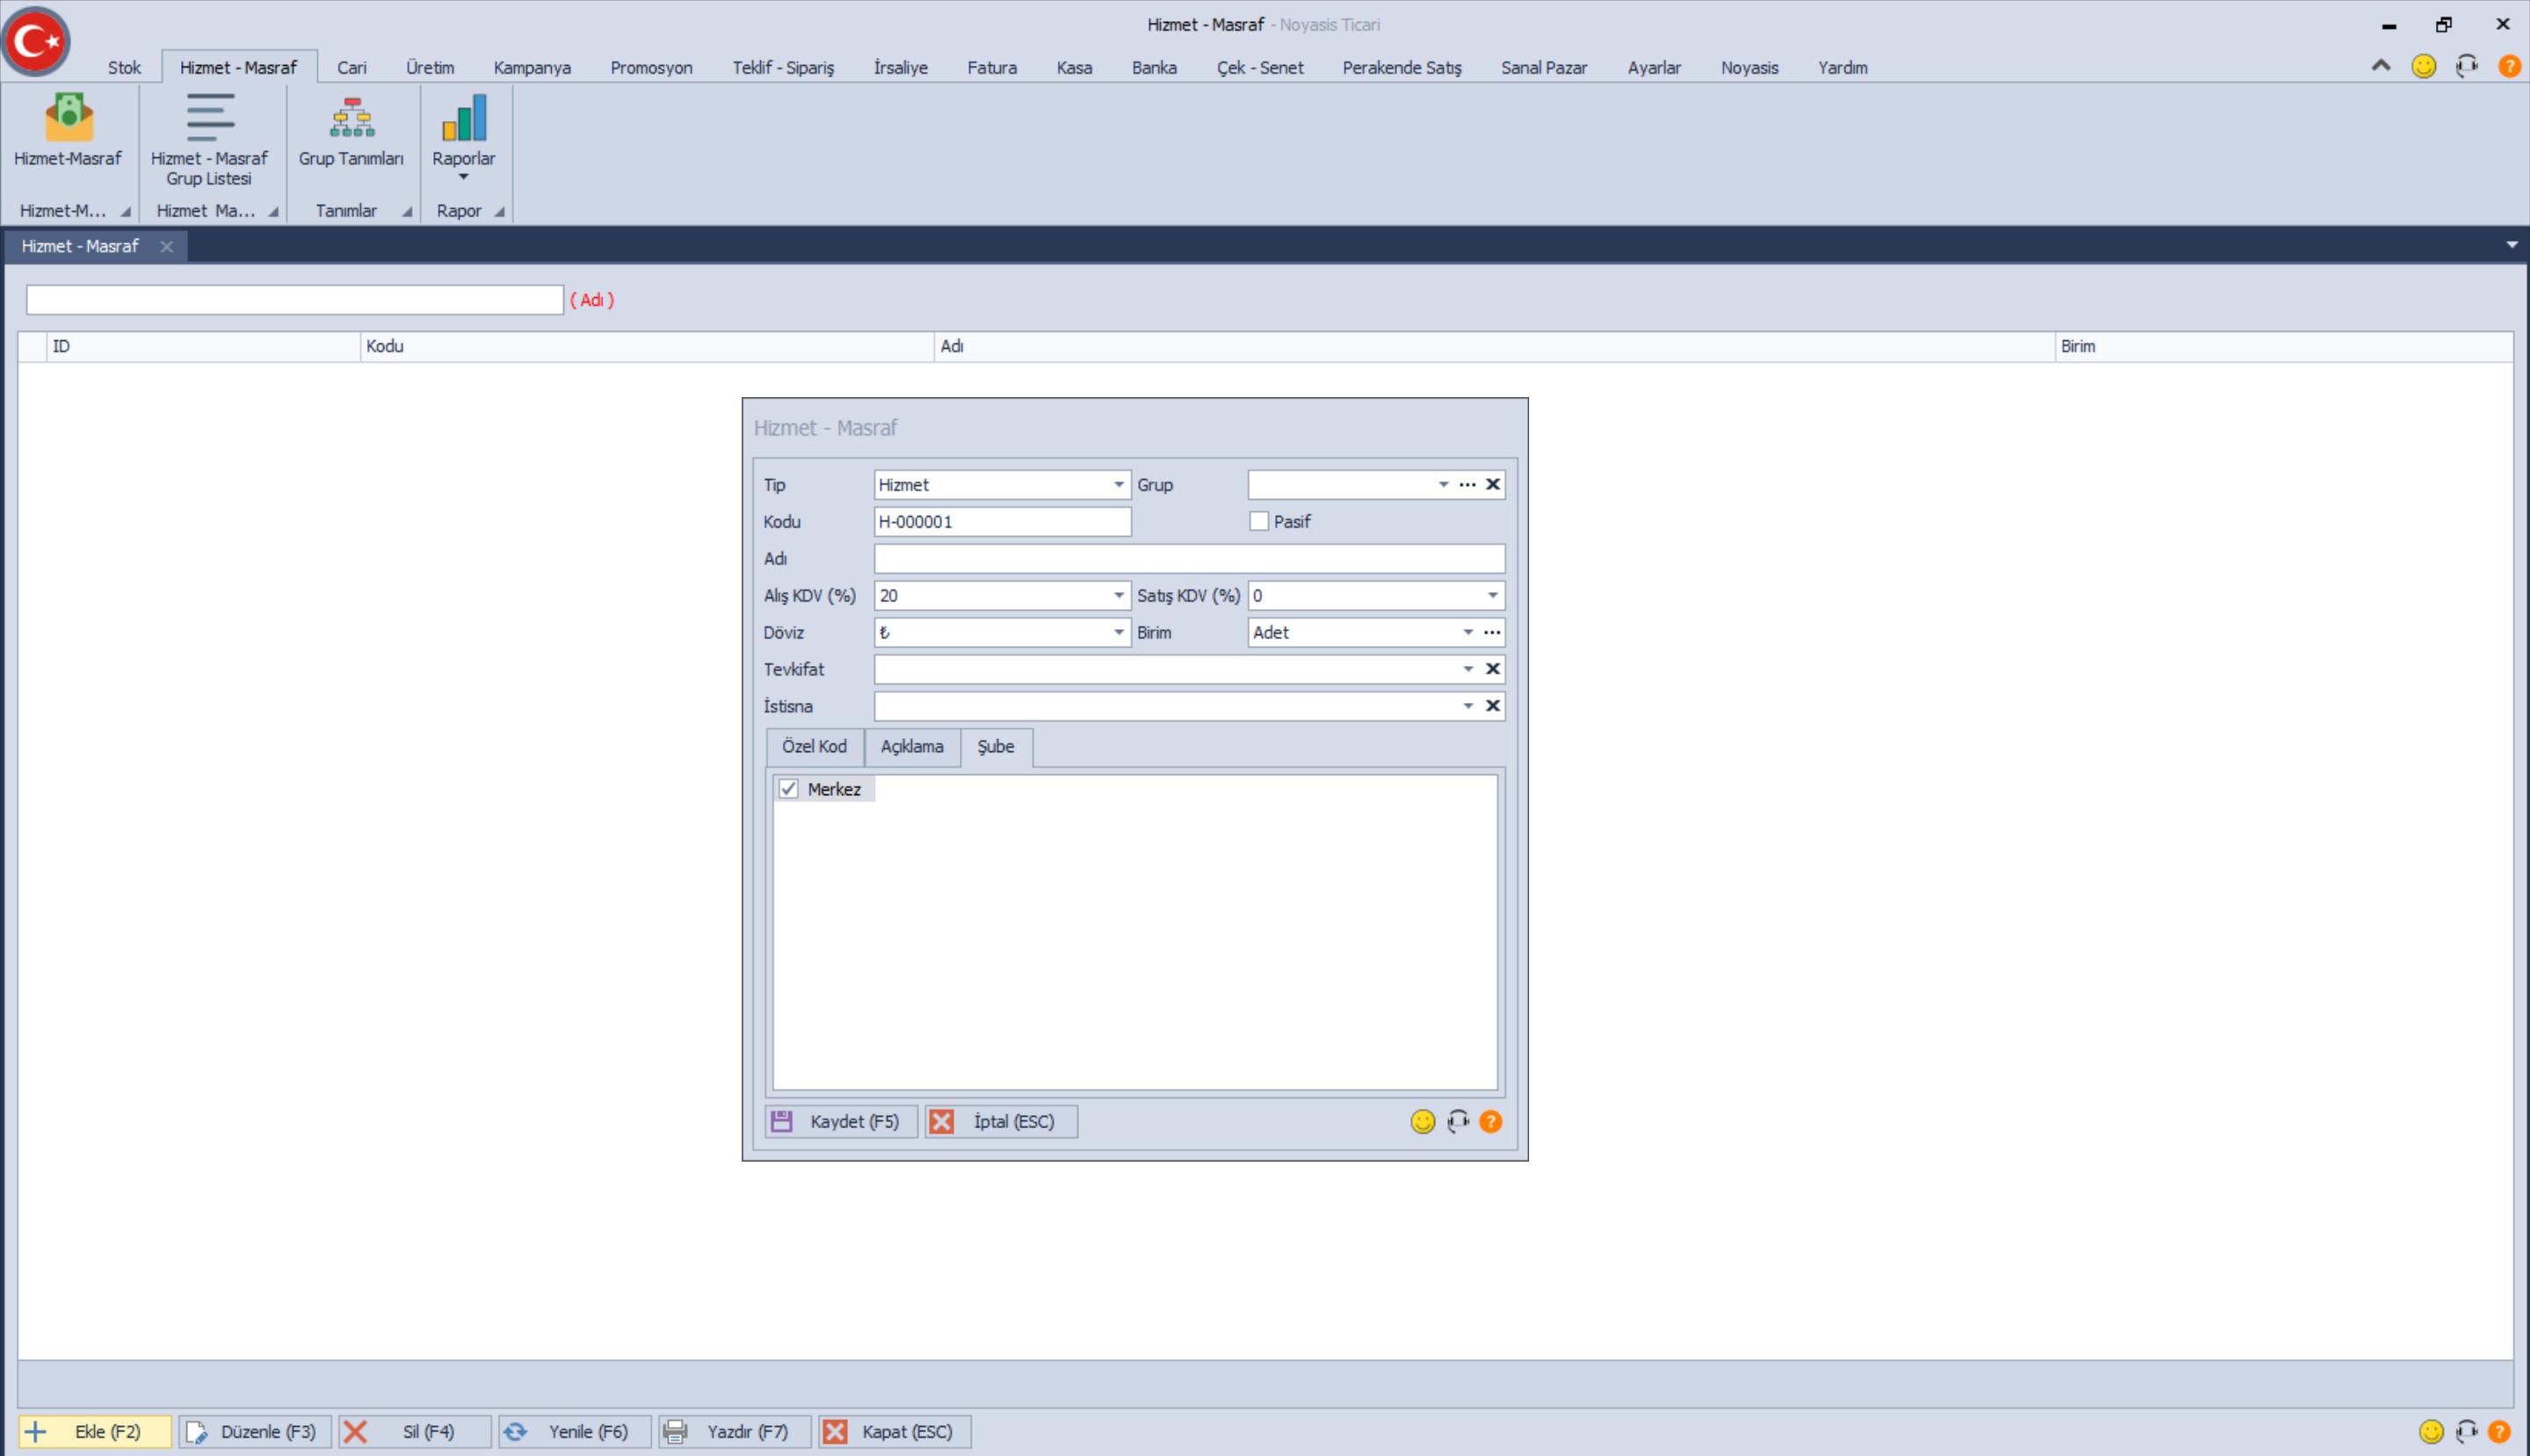
Task: Click the orange help icon in the dialog footer
Action: (x=1490, y=1121)
